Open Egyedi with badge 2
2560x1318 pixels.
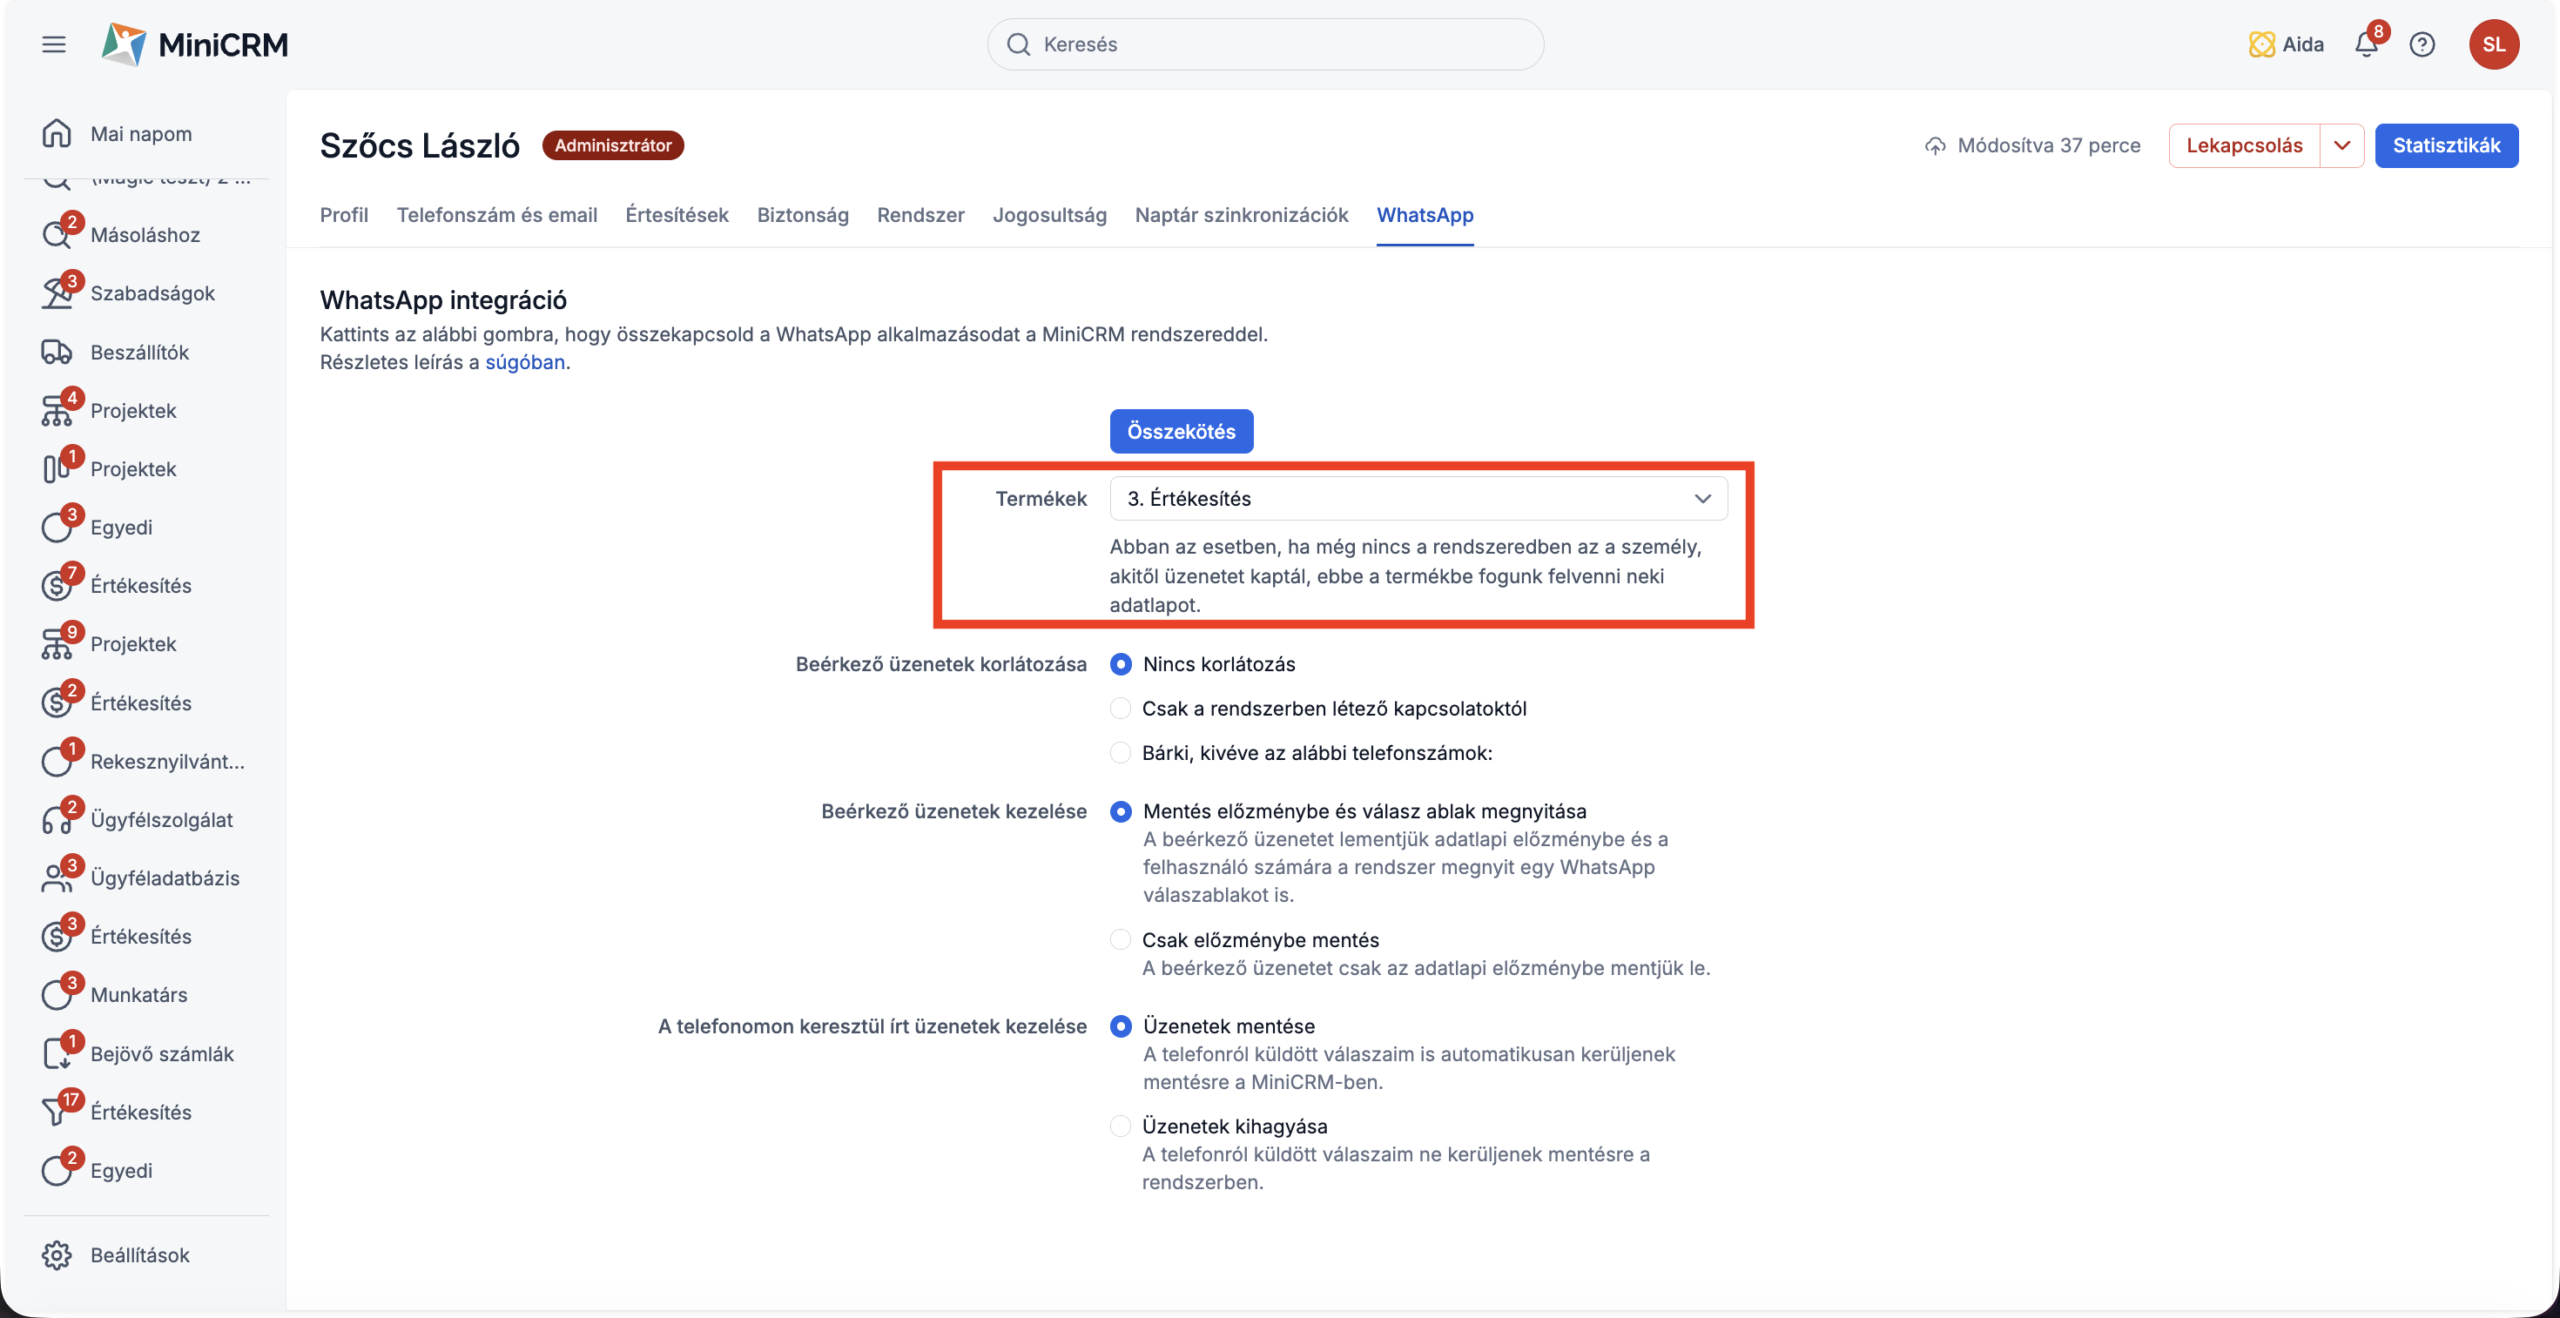pyautogui.click(x=121, y=1170)
